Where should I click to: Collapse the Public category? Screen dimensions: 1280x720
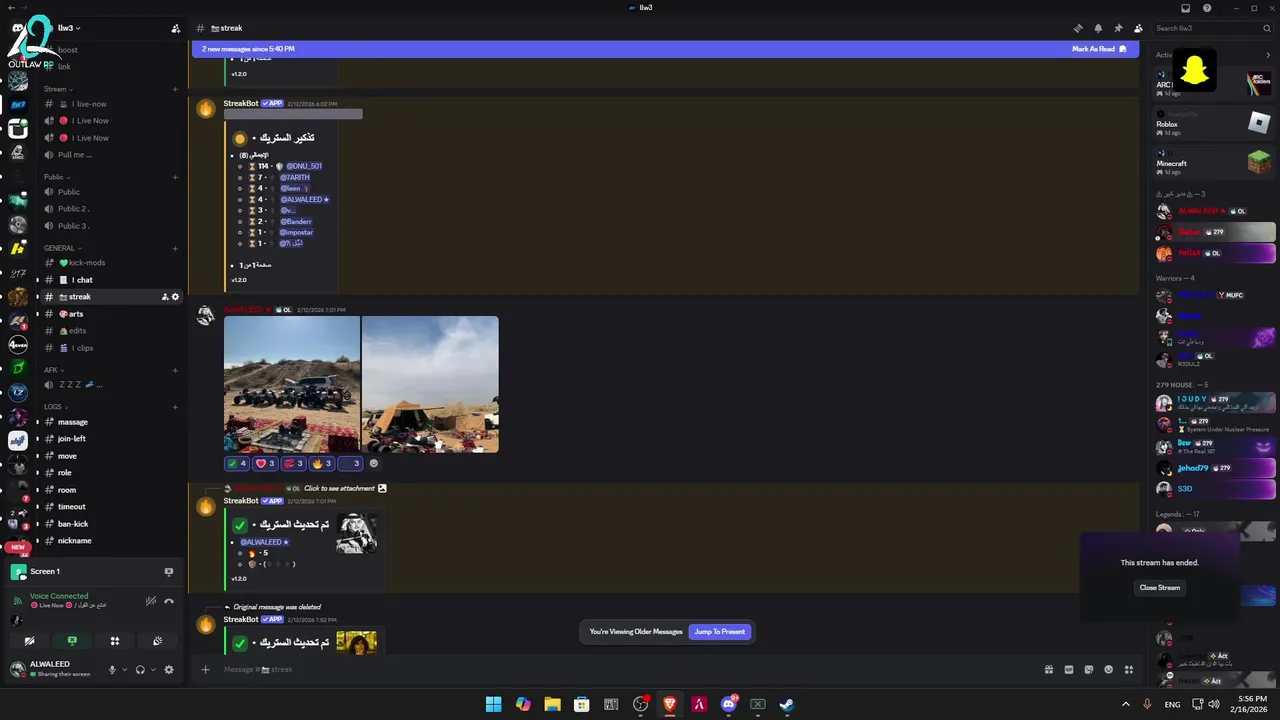click(57, 177)
